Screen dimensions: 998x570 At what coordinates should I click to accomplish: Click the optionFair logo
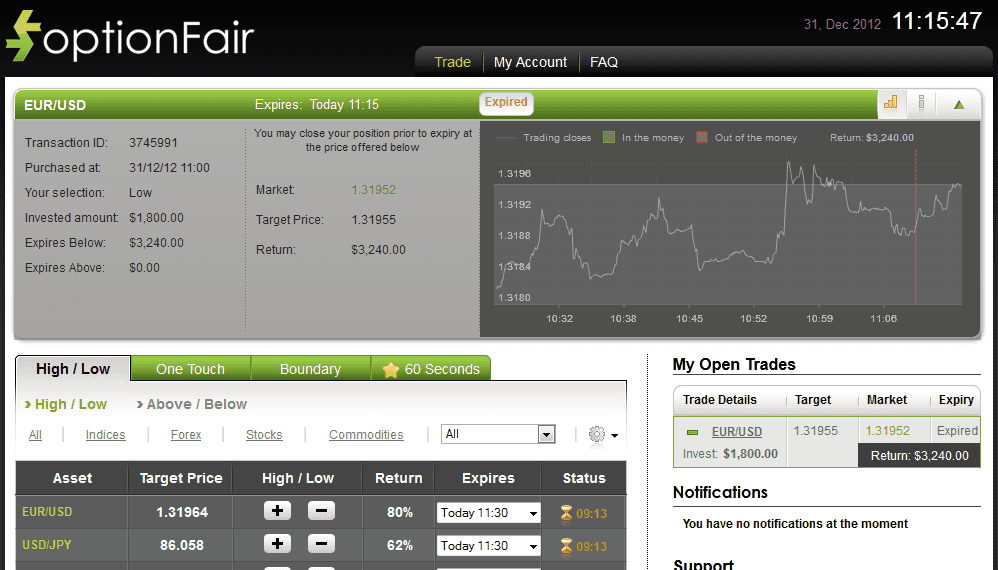[x=130, y=37]
